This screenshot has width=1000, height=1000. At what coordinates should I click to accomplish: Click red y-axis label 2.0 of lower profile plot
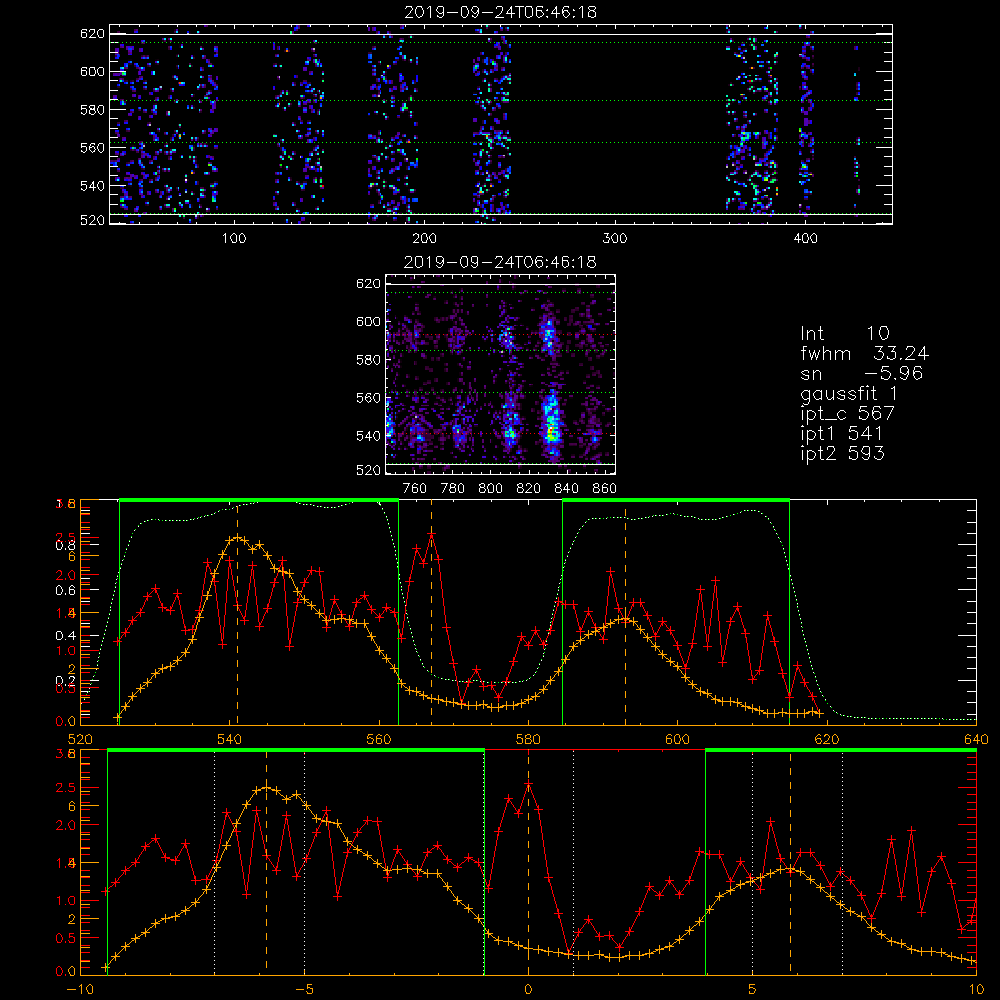[66, 825]
